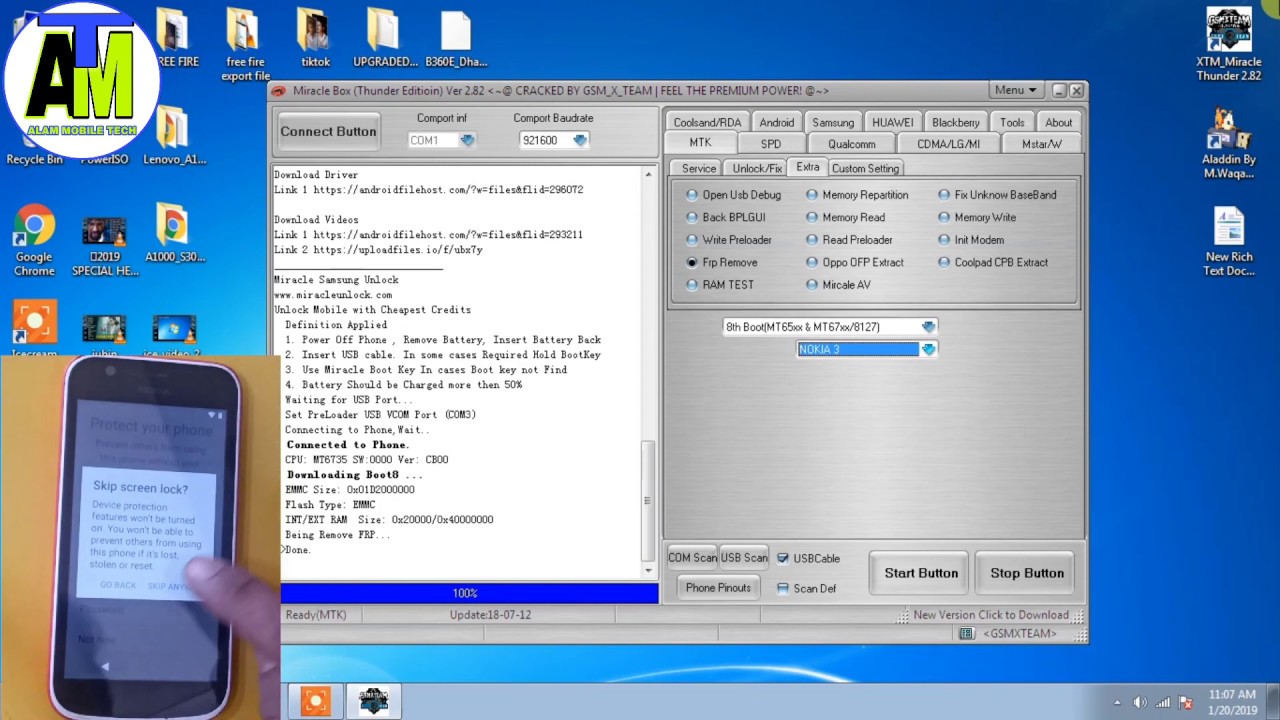Screen dimensions: 1280x720
Task: Open the Menu dropdown in title bar
Action: click(1015, 90)
